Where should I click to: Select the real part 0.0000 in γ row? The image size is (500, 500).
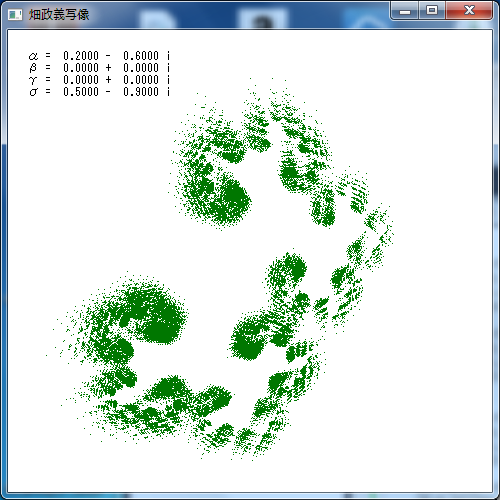[x=81, y=80]
